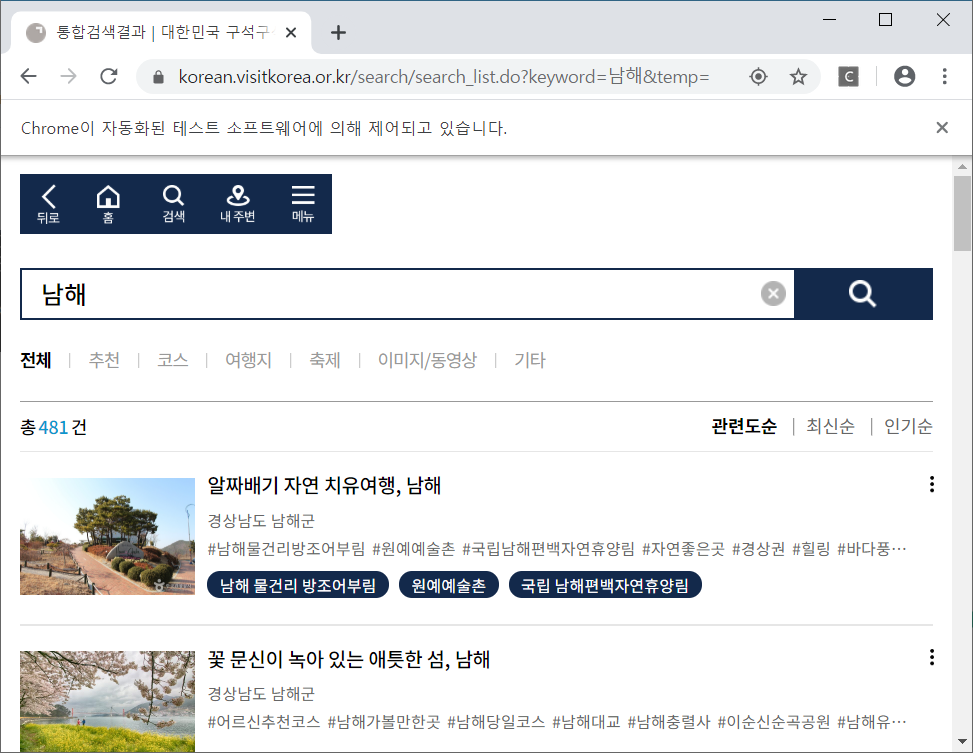
Task: Open more options for 꽃 문신이 녹아 있는 result
Action: [x=931, y=657]
